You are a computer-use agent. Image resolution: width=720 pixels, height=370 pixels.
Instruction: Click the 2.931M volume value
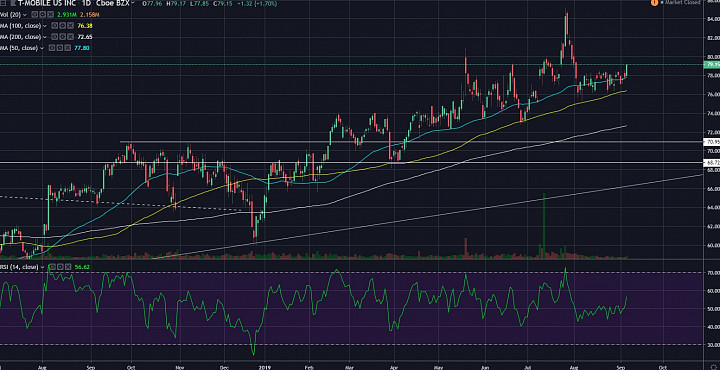coord(67,15)
